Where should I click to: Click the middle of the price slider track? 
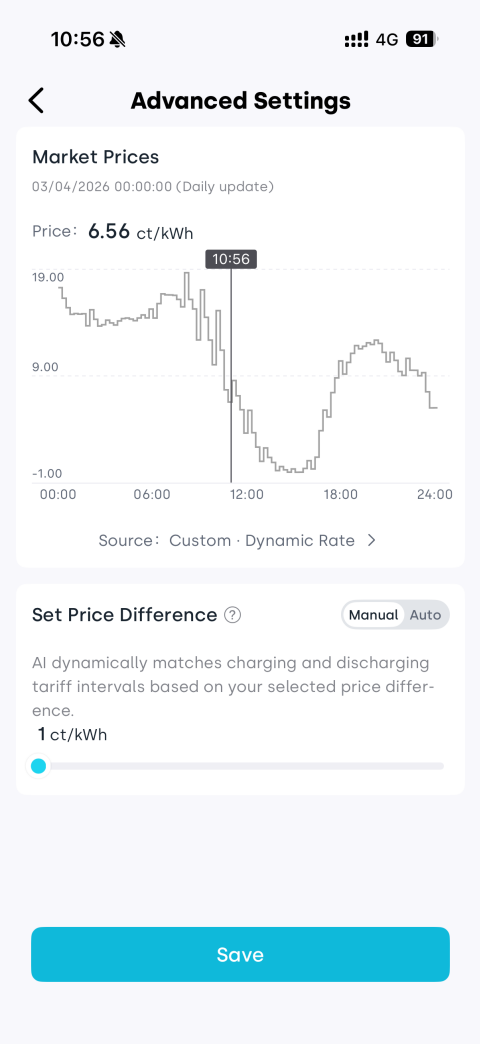pyautogui.click(x=240, y=766)
